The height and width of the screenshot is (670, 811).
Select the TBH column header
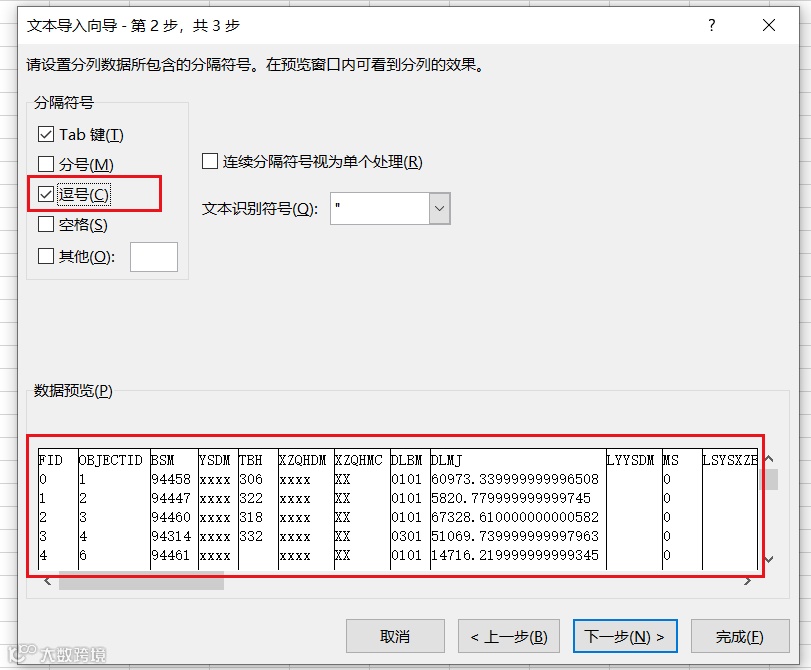click(x=251, y=460)
